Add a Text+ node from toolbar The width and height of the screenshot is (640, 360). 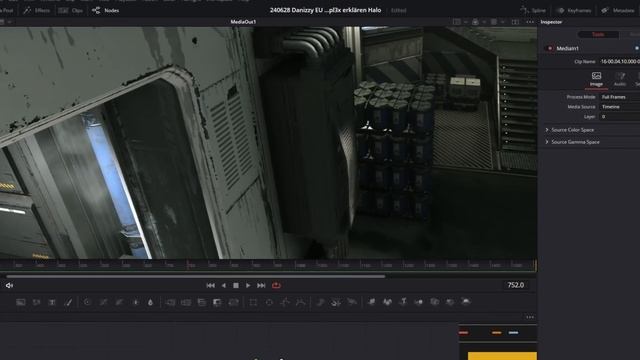[52, 302]
